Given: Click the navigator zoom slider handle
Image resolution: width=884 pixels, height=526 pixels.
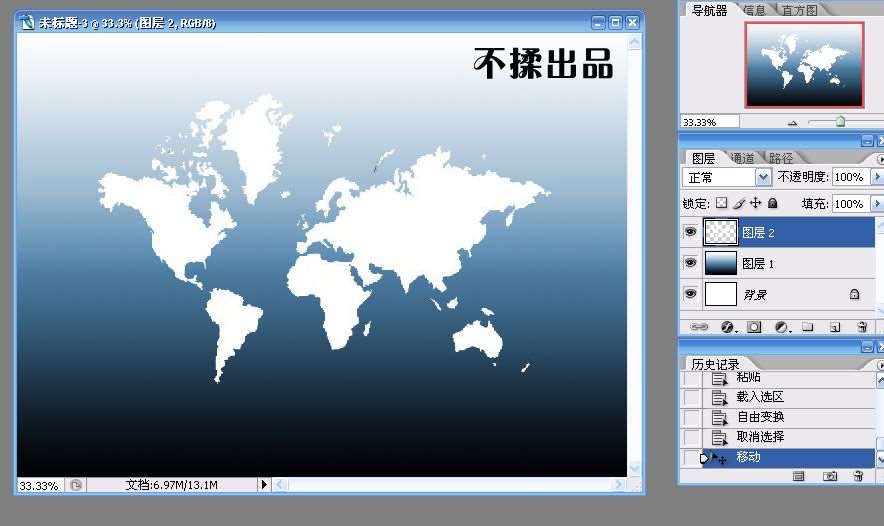Looking at the screenshot, I should [x=840, y=122].
